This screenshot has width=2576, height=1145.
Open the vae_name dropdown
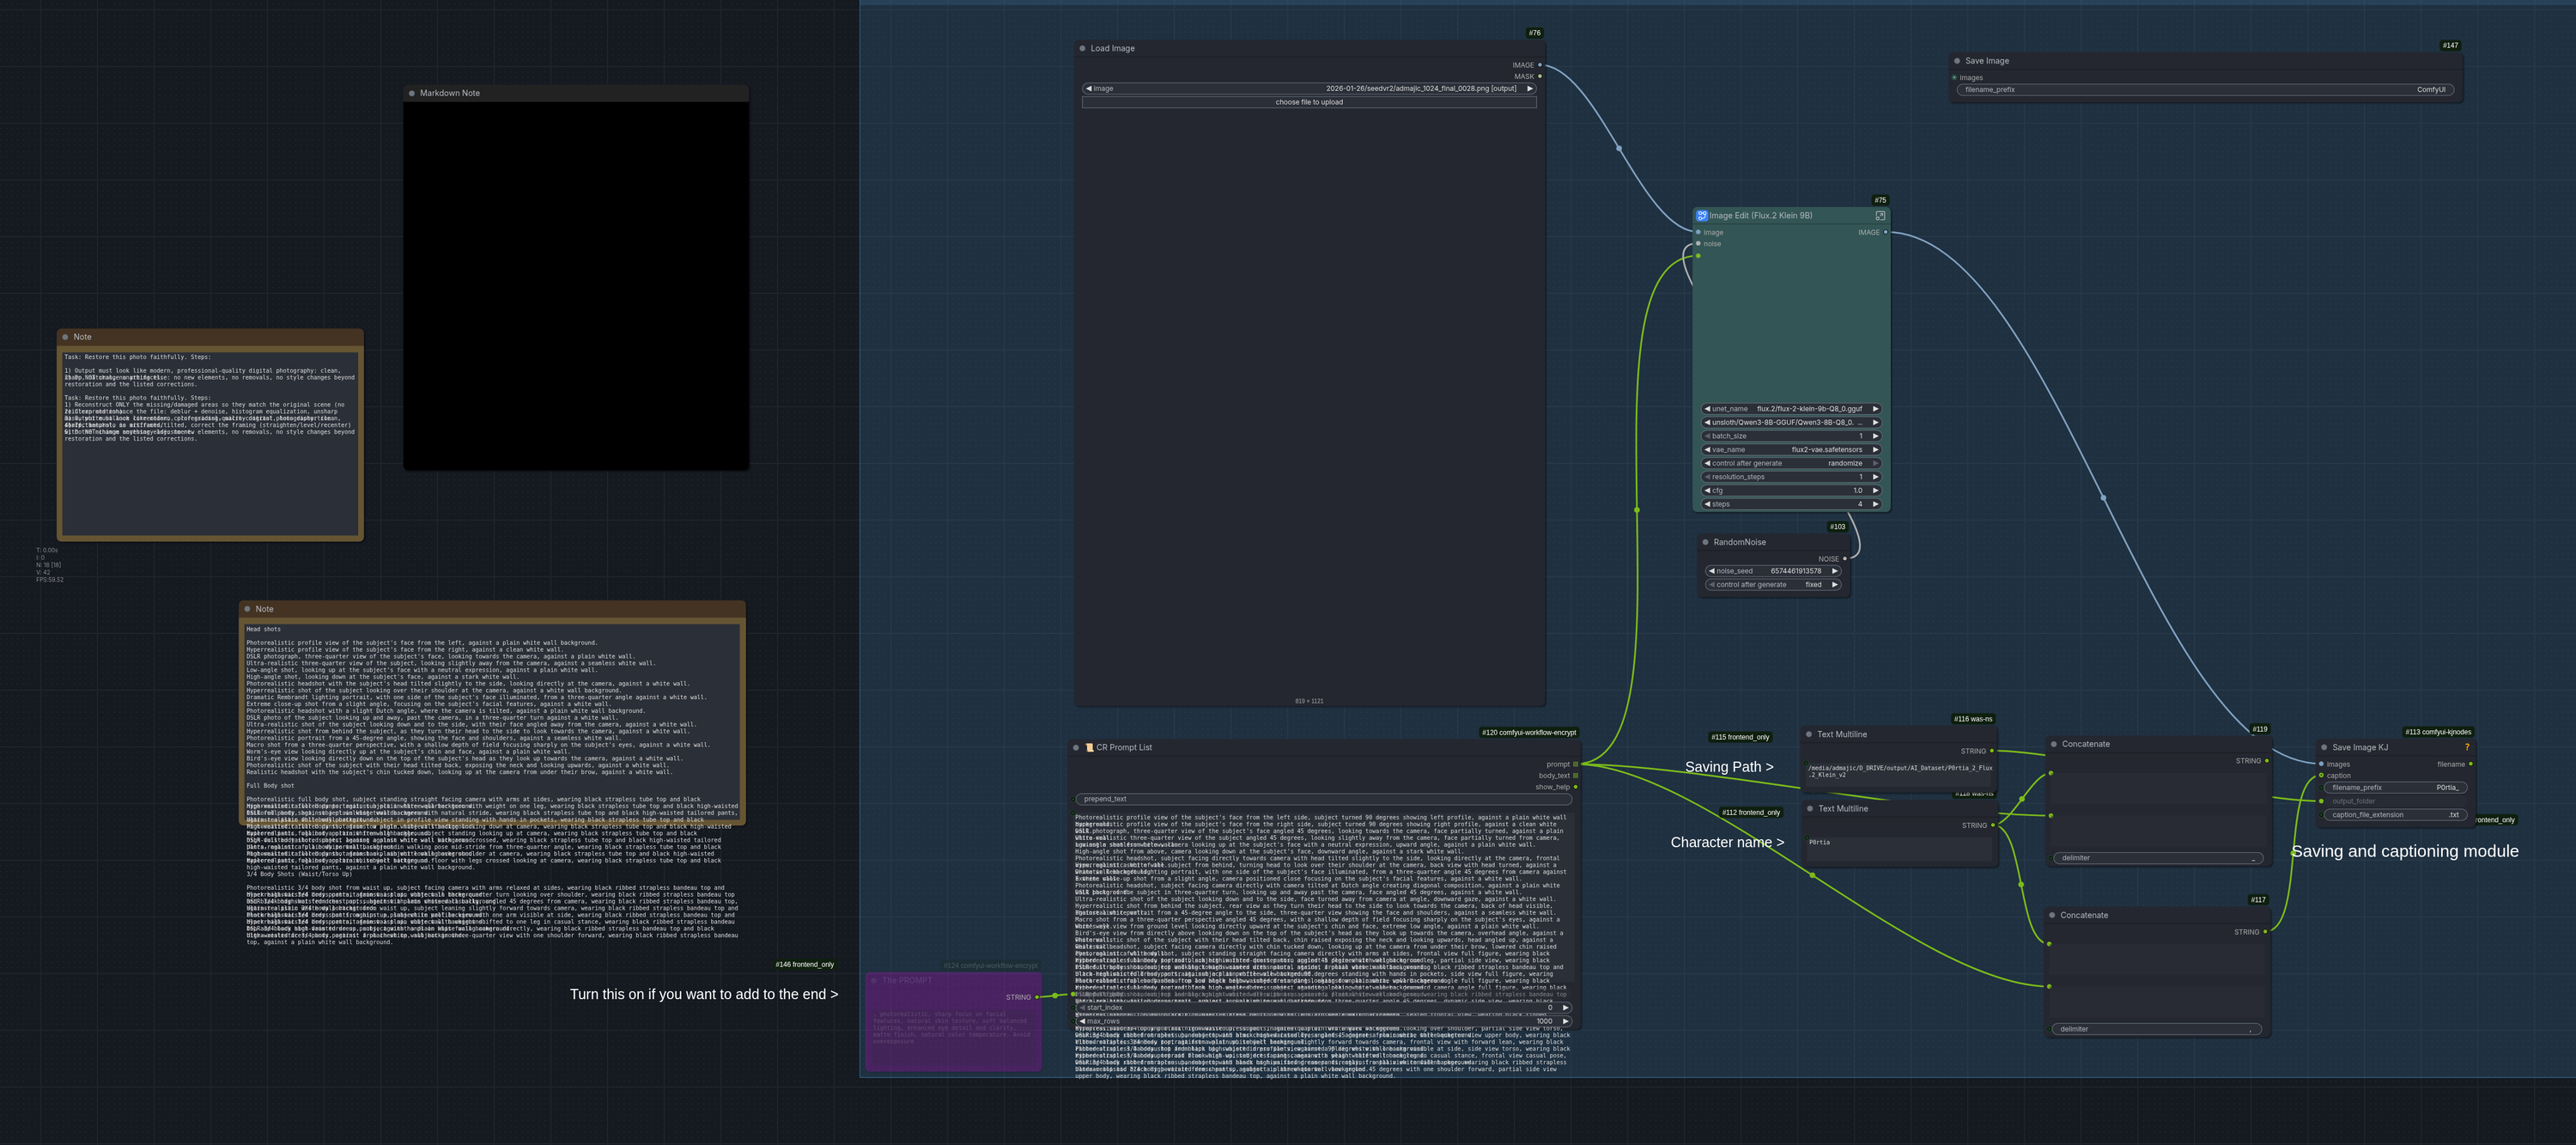1791,450
